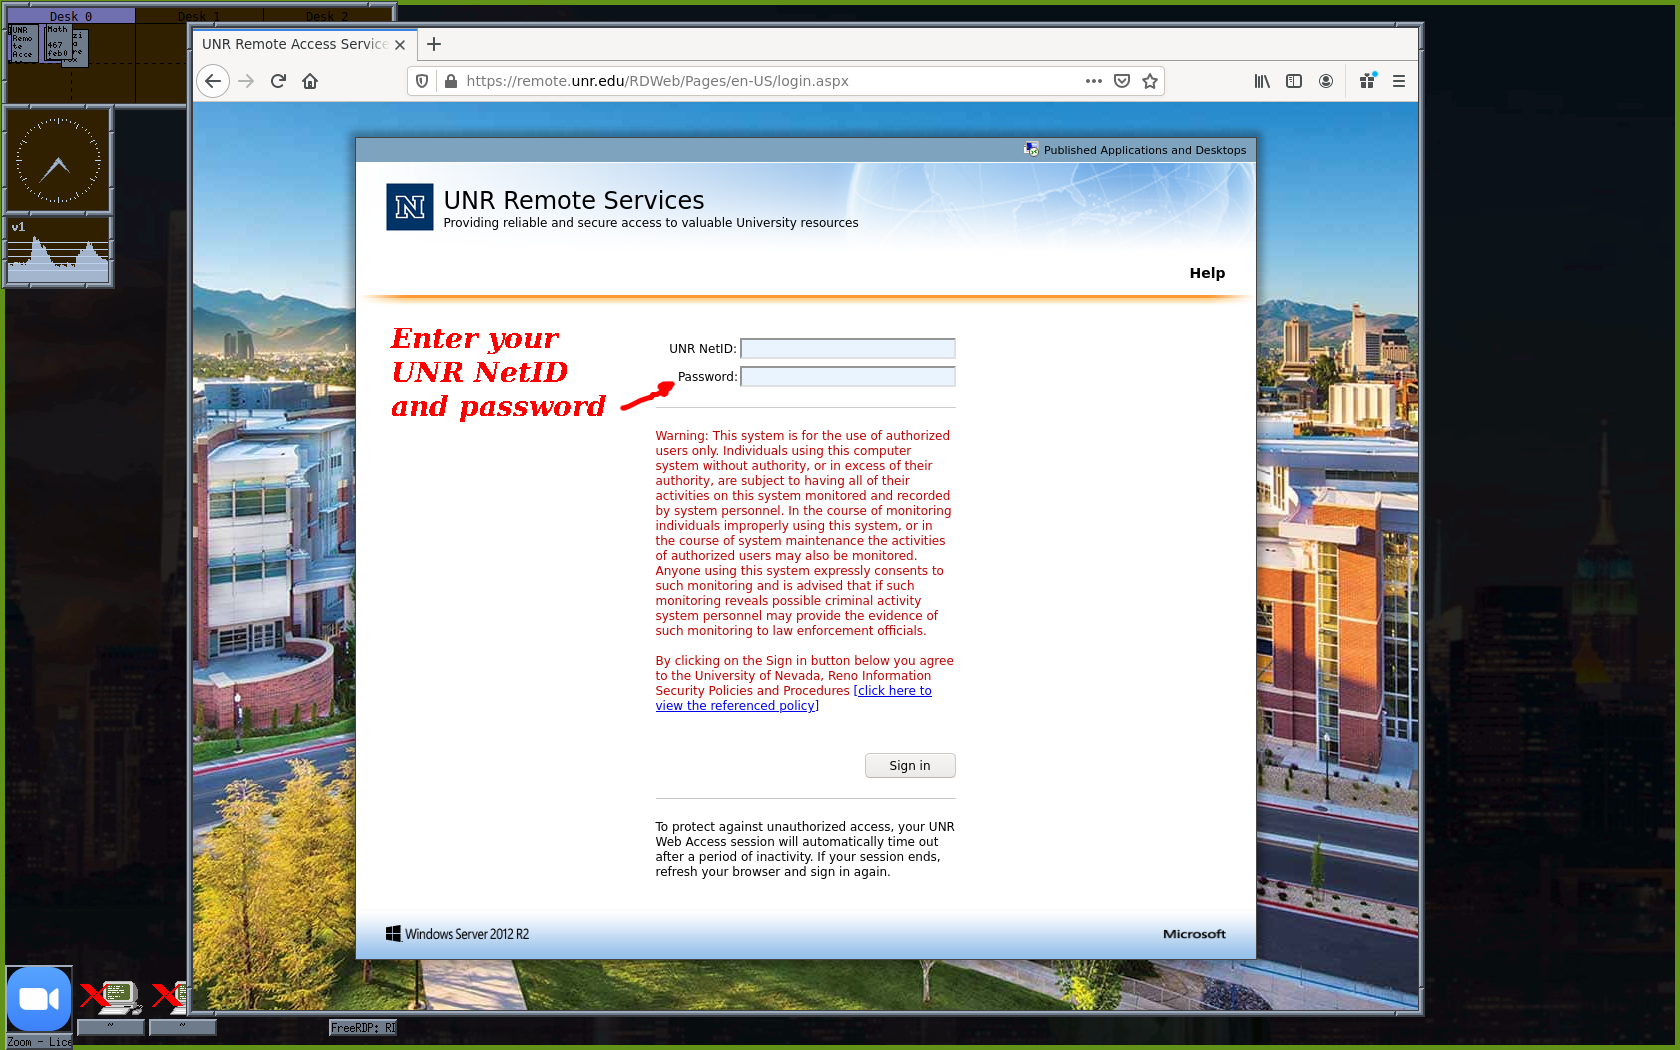Open a new browser tab

coord(434,44)
